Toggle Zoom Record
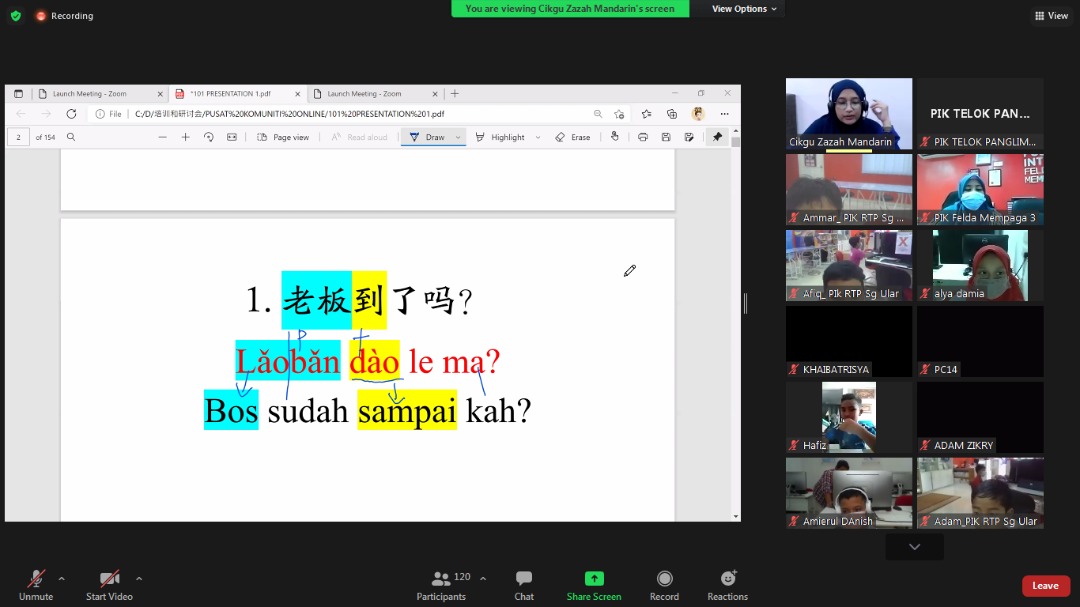 click(x=664, y=586)
